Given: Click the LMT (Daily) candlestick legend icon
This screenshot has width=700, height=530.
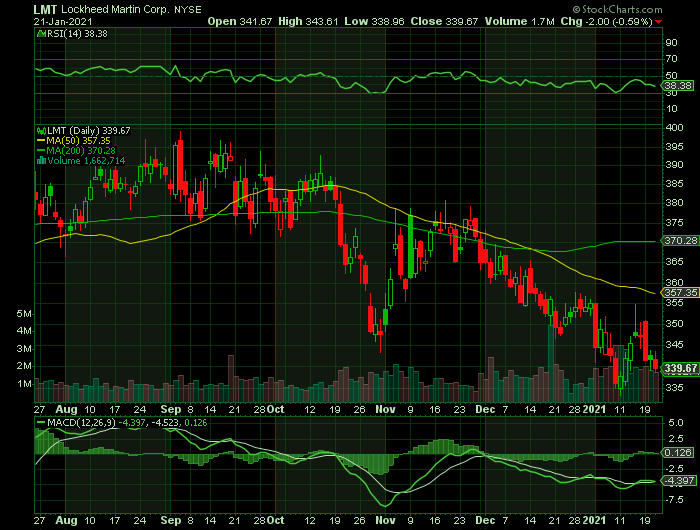Looking at the screenshot, I should 40,129.
